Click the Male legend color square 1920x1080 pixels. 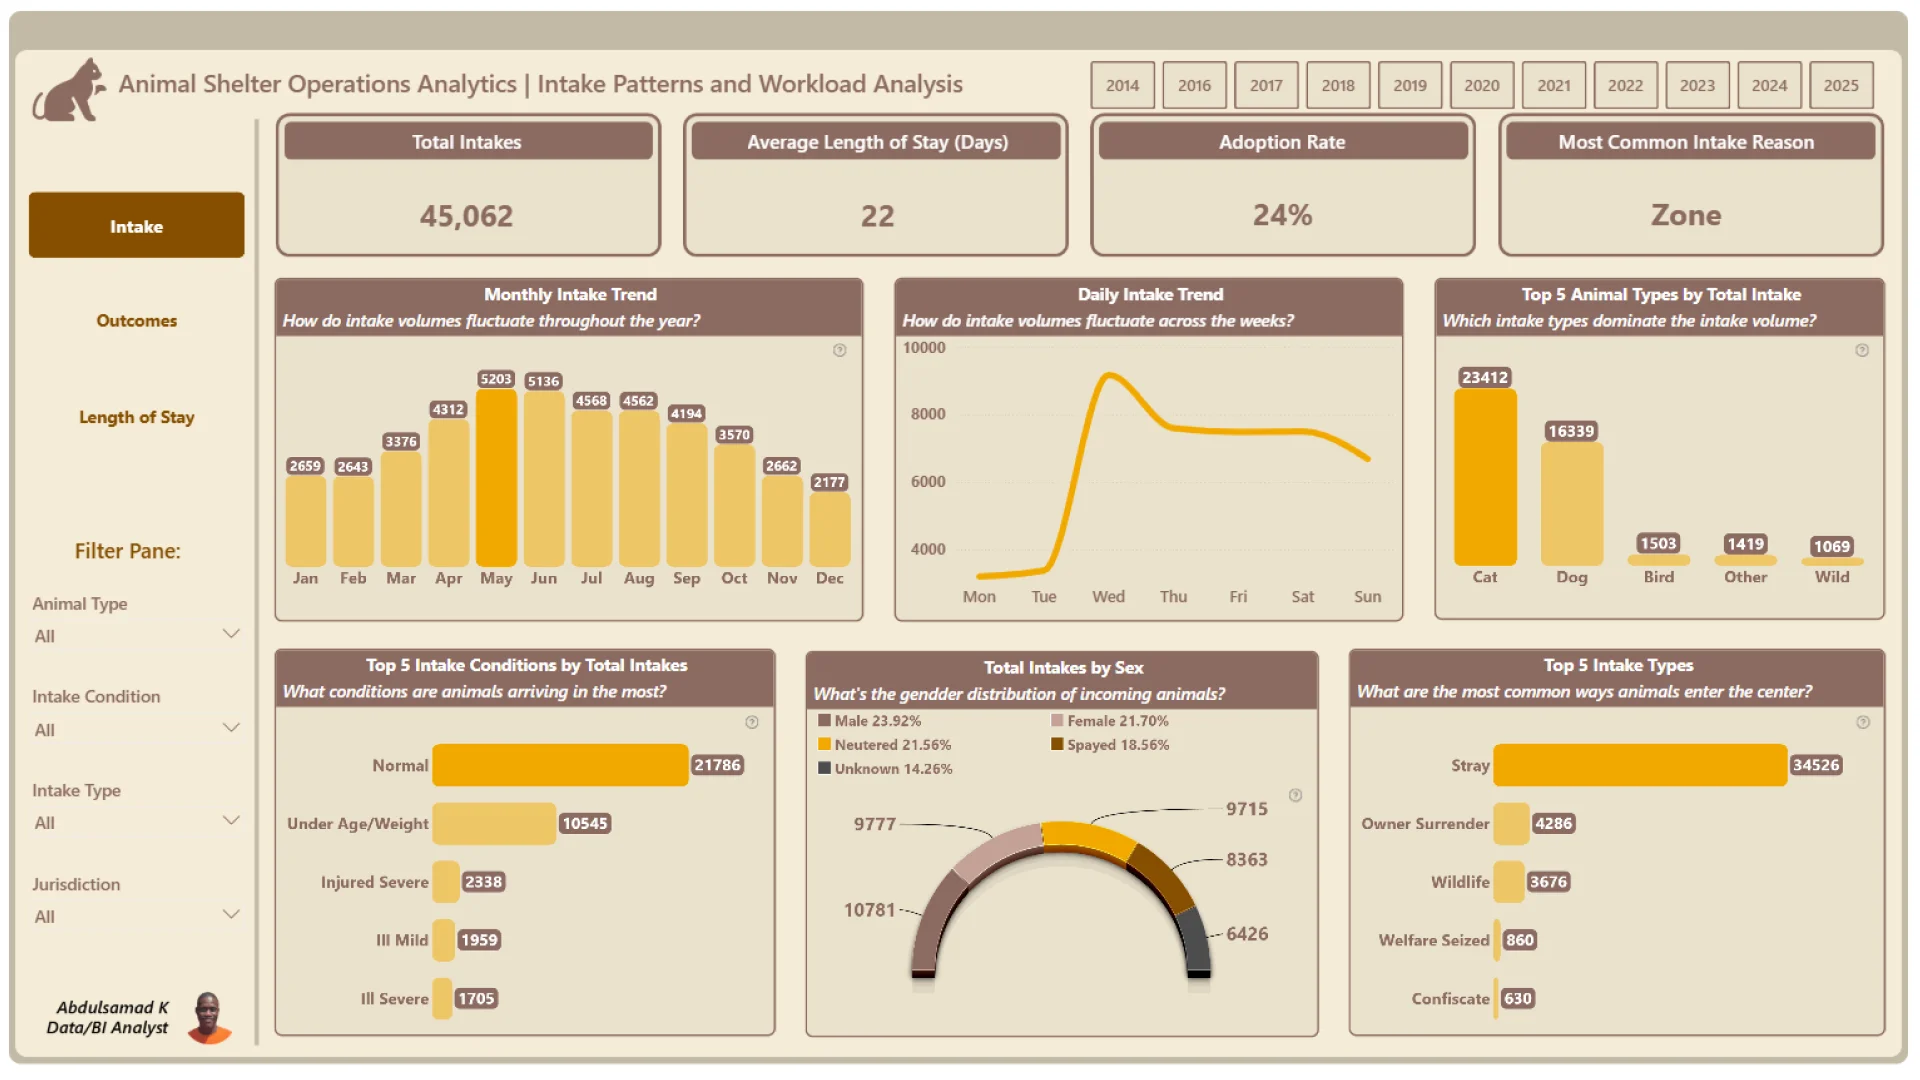click(x=824, y=721)
